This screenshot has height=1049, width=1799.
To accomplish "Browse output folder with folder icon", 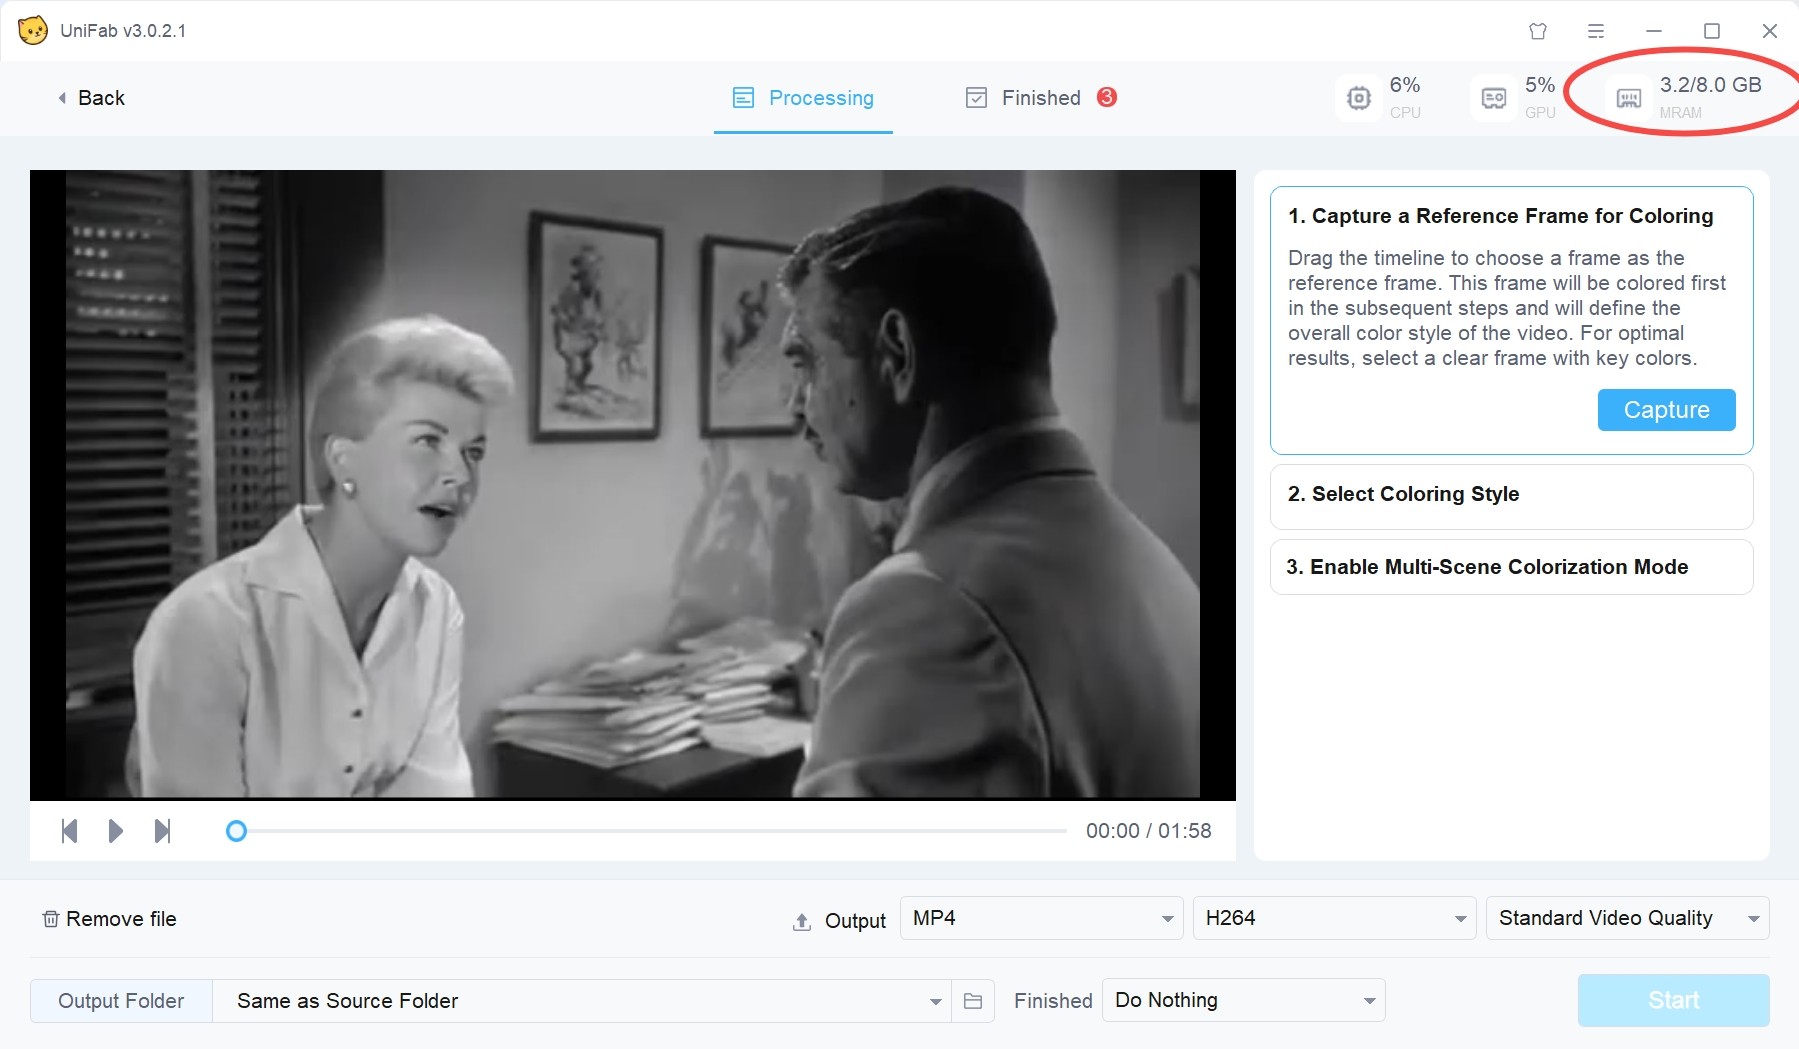I will (972, 1001).
